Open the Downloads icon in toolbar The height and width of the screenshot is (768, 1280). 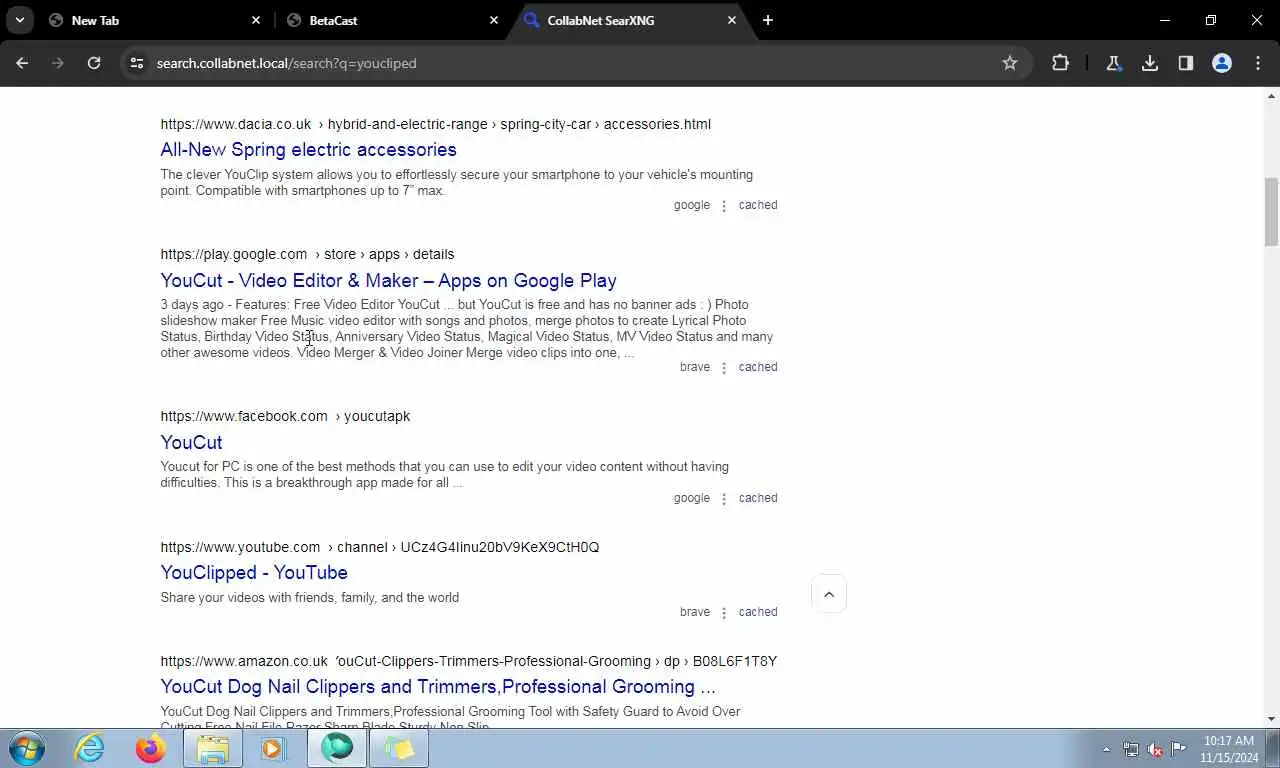(1150, 63)
